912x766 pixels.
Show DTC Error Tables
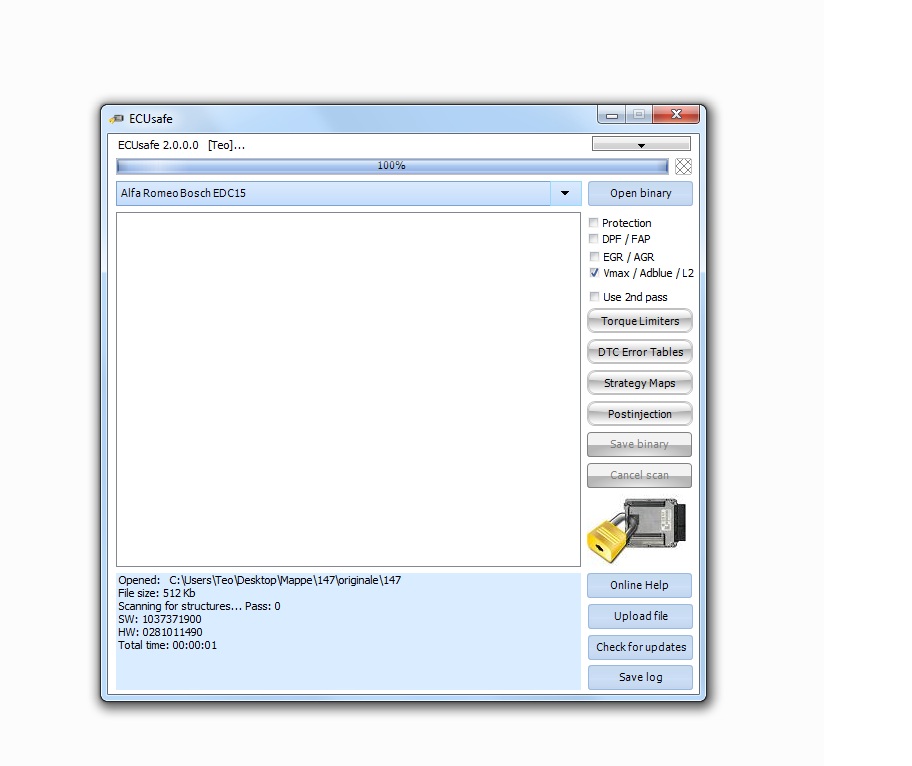click(640, 352)
